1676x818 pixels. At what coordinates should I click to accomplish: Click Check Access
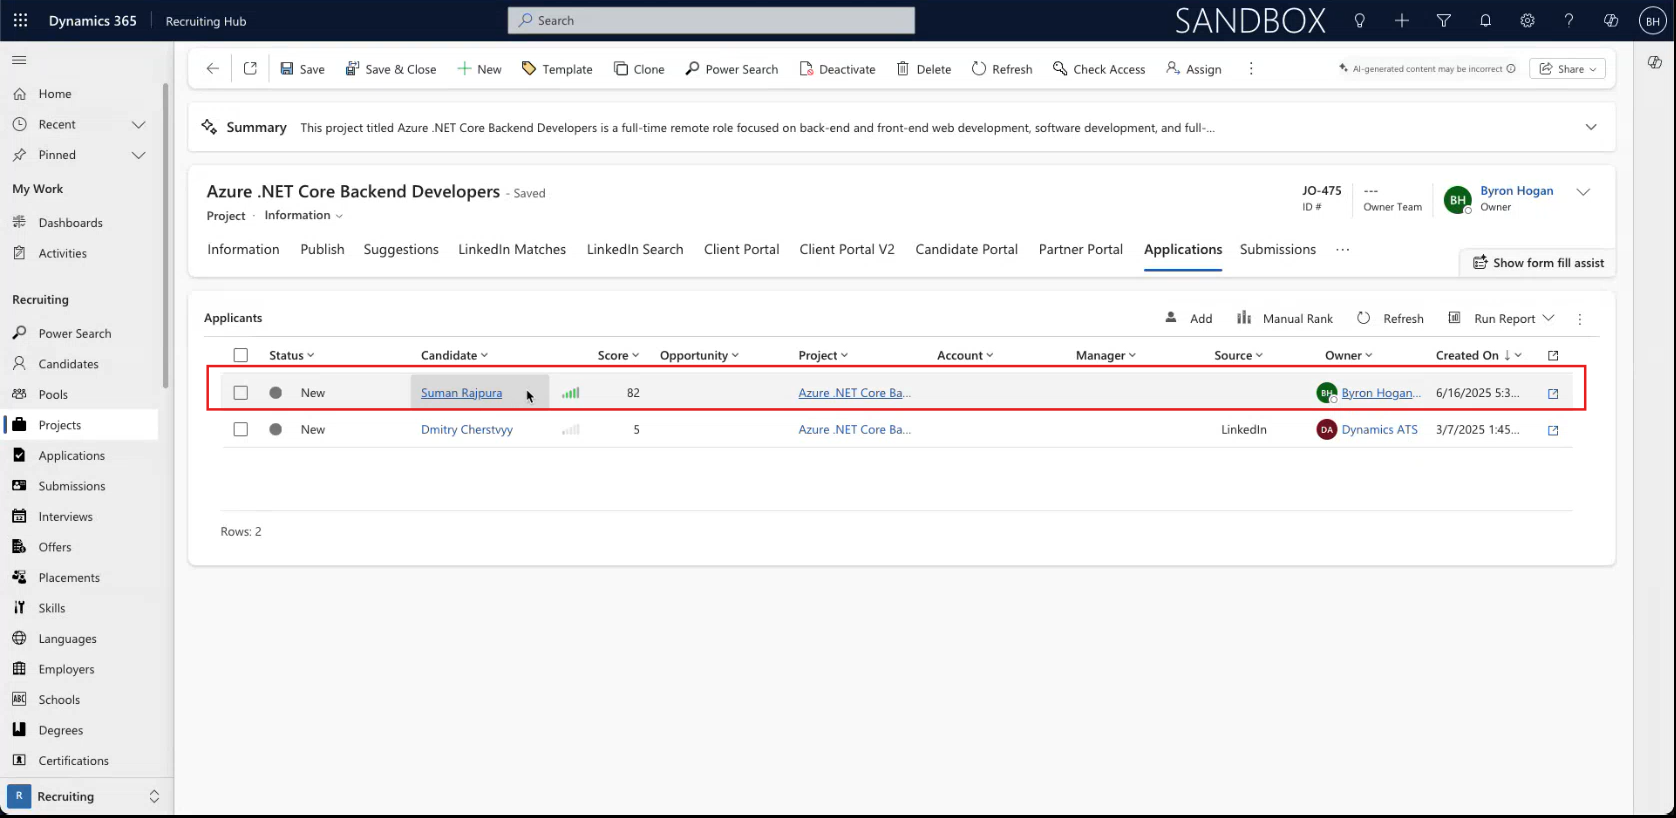1099,69
